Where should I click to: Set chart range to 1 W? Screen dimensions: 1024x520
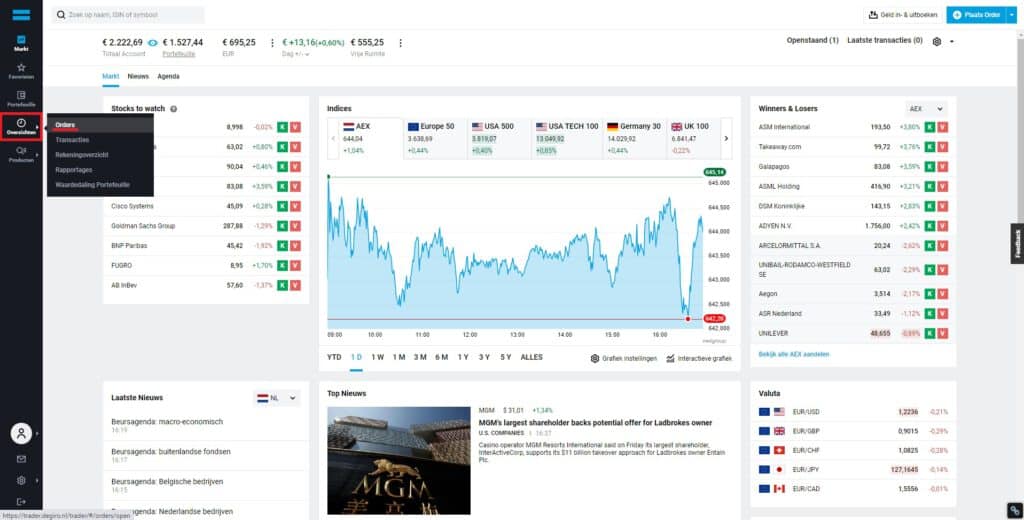pyautogui.click(x=377, y=357)
